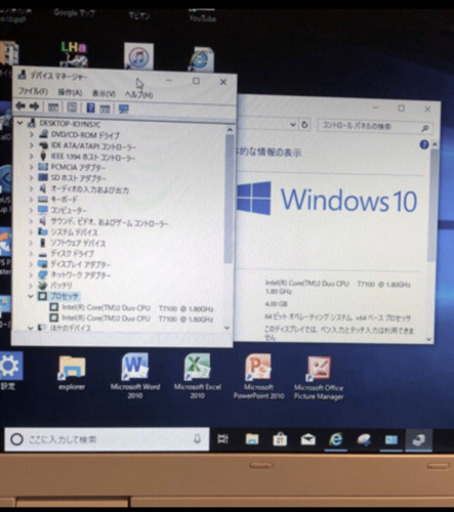The height and width of the screenshot is (512, 454).
Task: Collapse the プロセッサ node
Action: coord(31,296)
